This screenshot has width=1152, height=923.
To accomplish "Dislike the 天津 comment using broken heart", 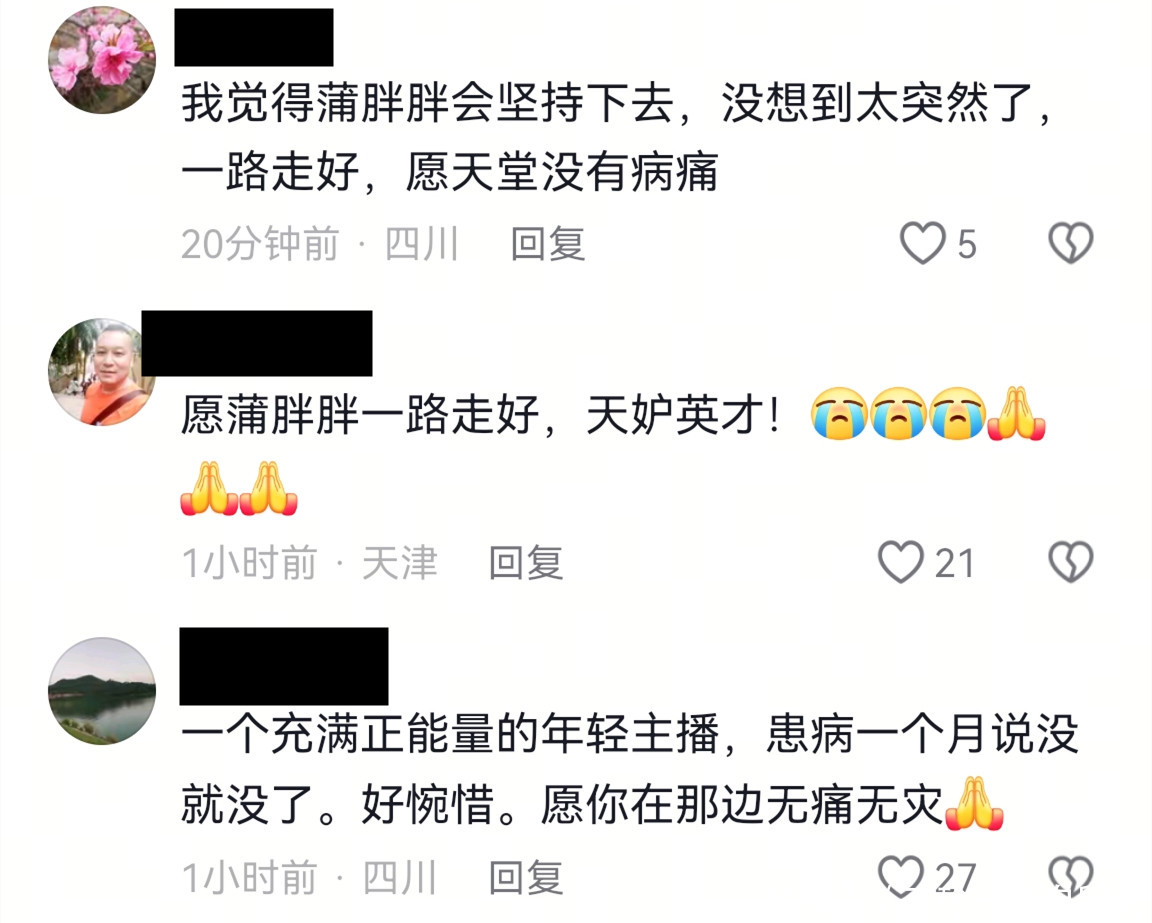I will tap(1070, 563).
